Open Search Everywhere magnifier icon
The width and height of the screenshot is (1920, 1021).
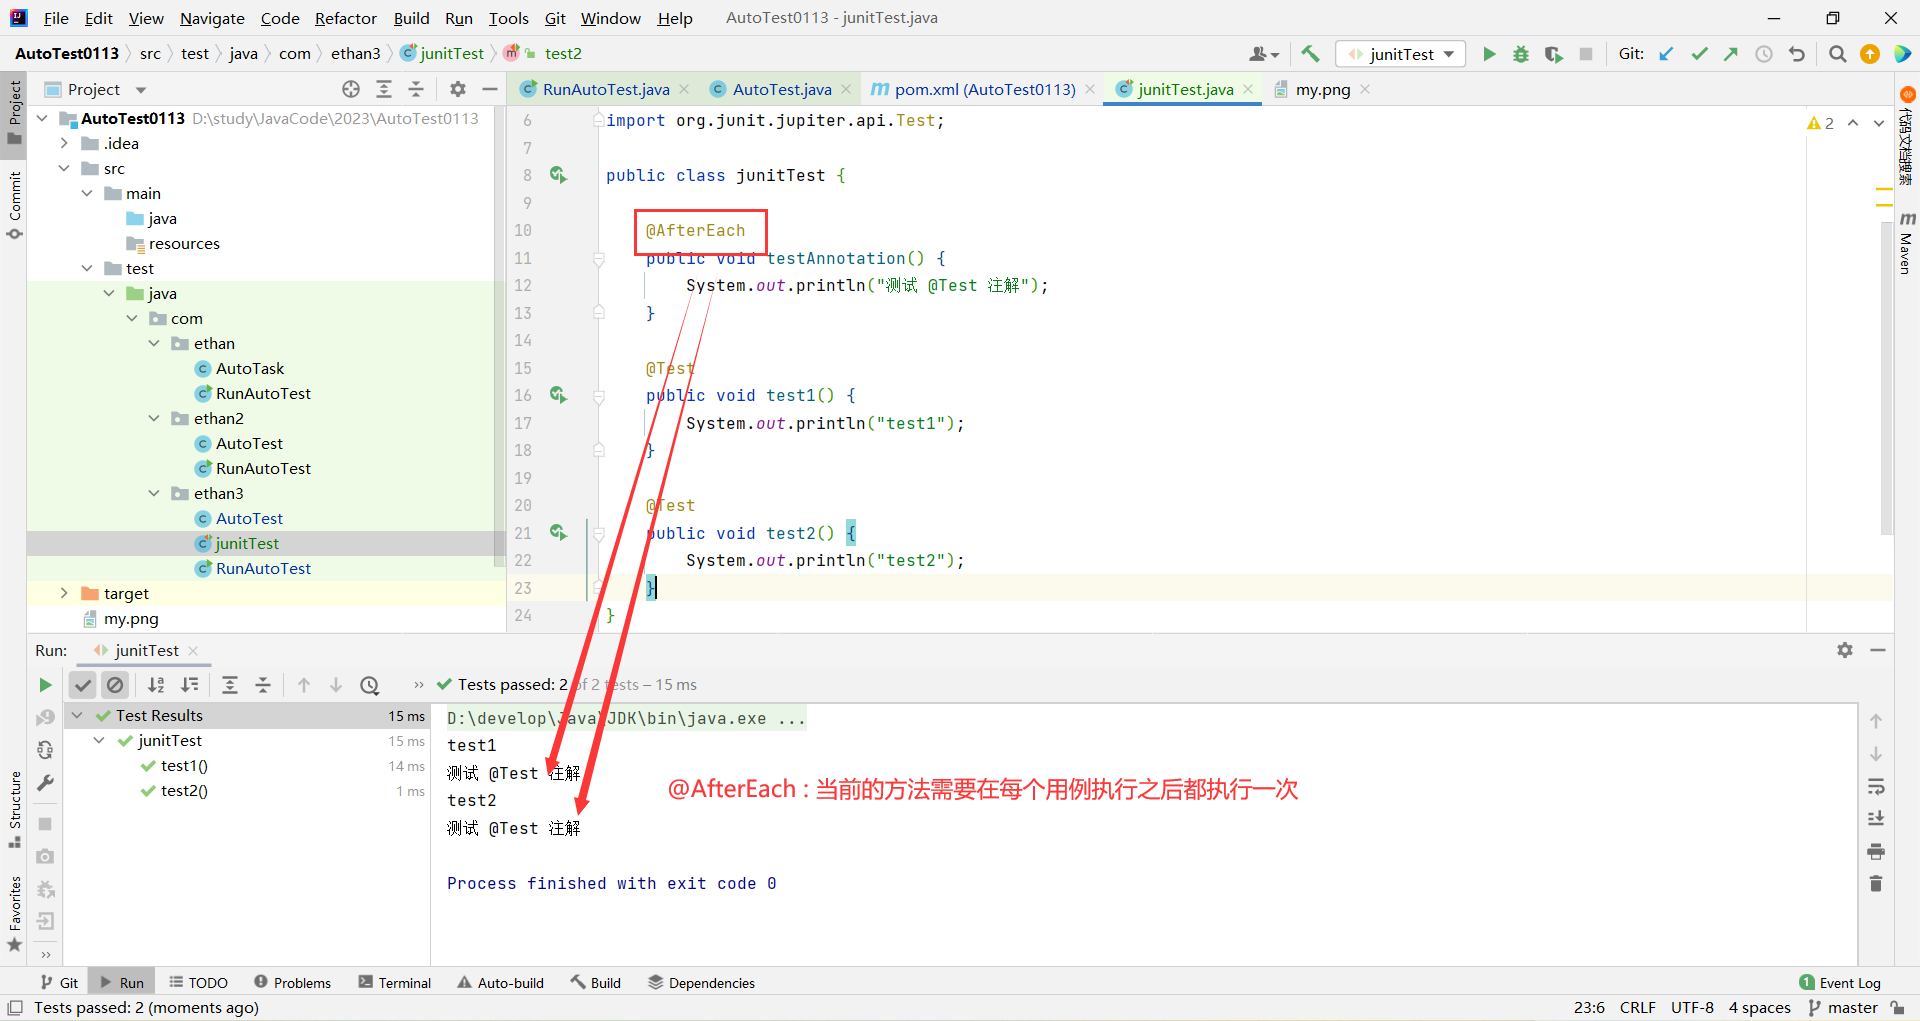pos(1837,54)
